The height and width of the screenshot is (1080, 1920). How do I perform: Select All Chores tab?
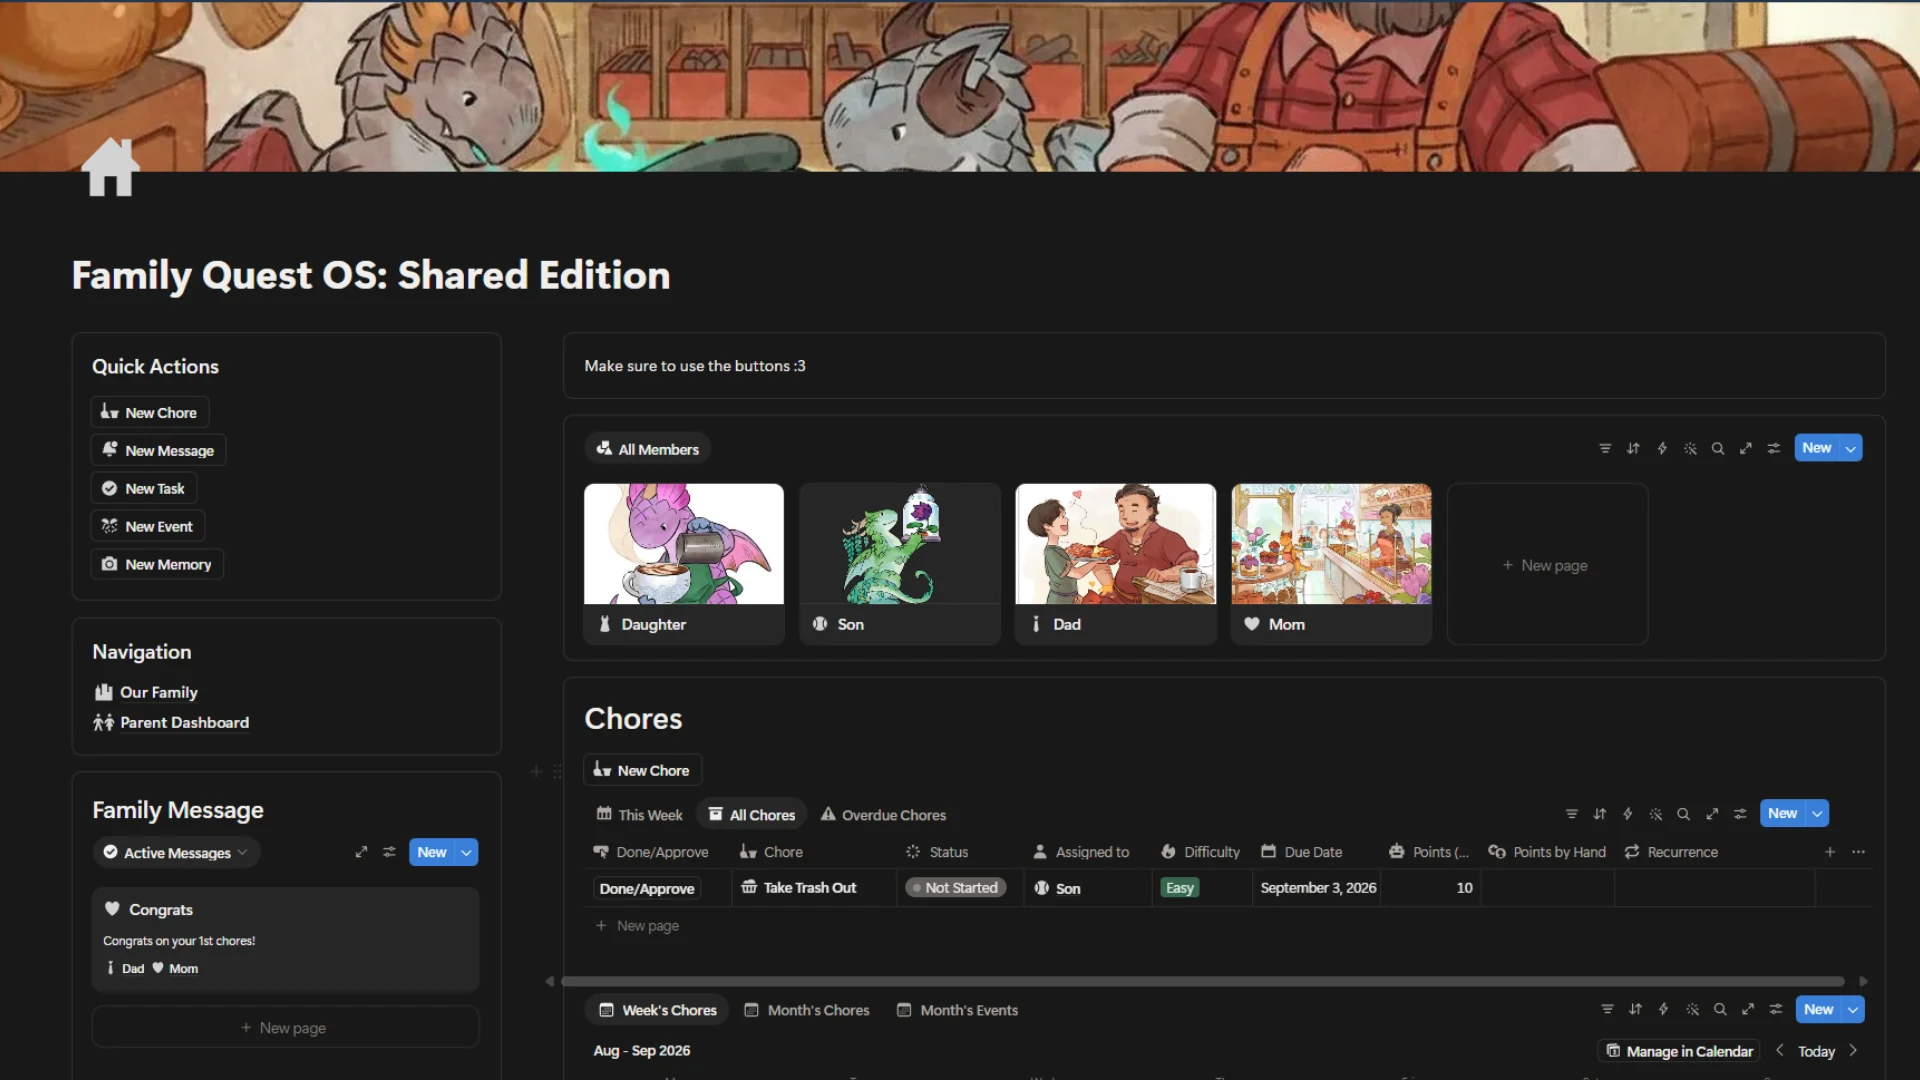click(x=752, y=815)
